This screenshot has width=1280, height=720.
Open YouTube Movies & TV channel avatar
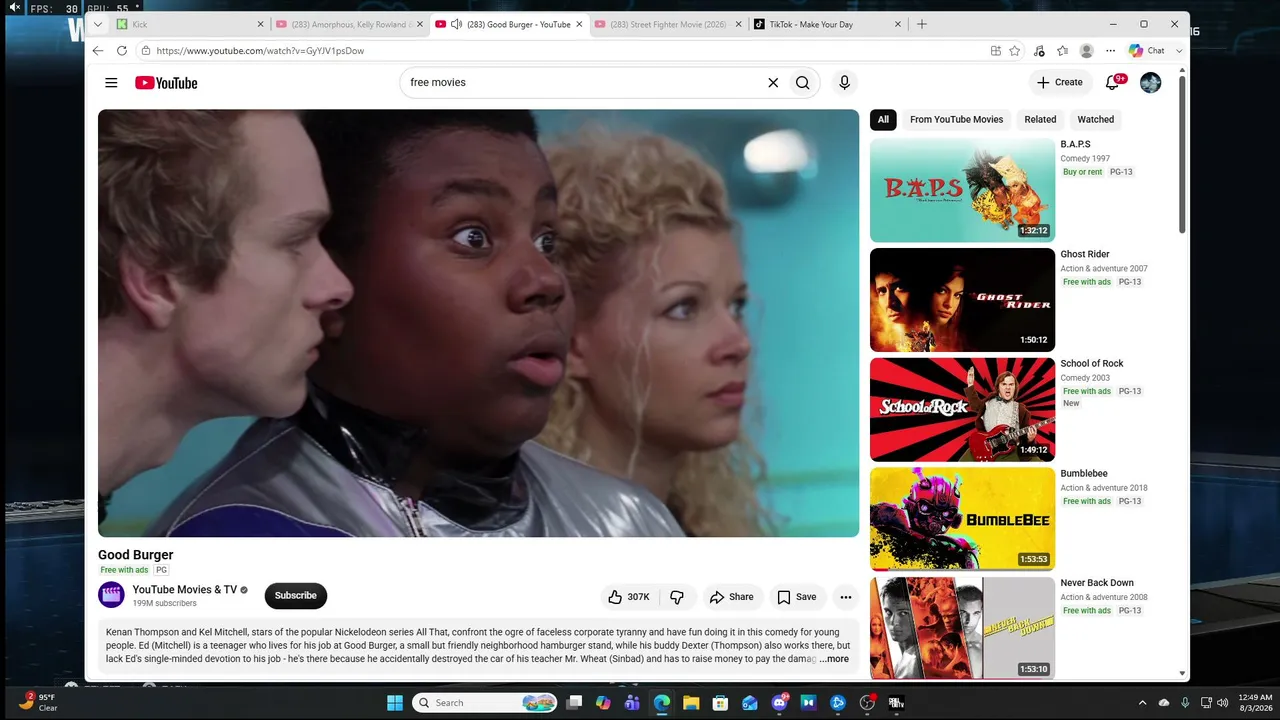[x=111, y=595]
